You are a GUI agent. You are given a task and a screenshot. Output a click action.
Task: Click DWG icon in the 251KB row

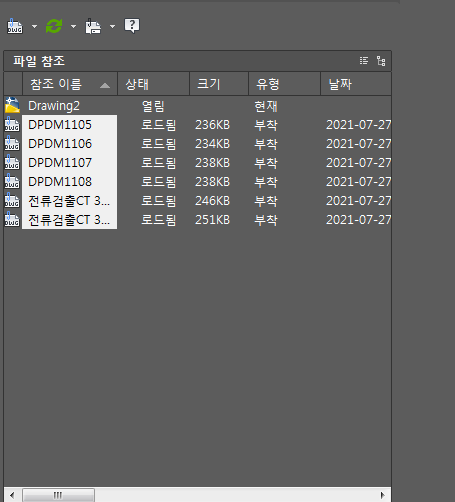click(12, 219)
